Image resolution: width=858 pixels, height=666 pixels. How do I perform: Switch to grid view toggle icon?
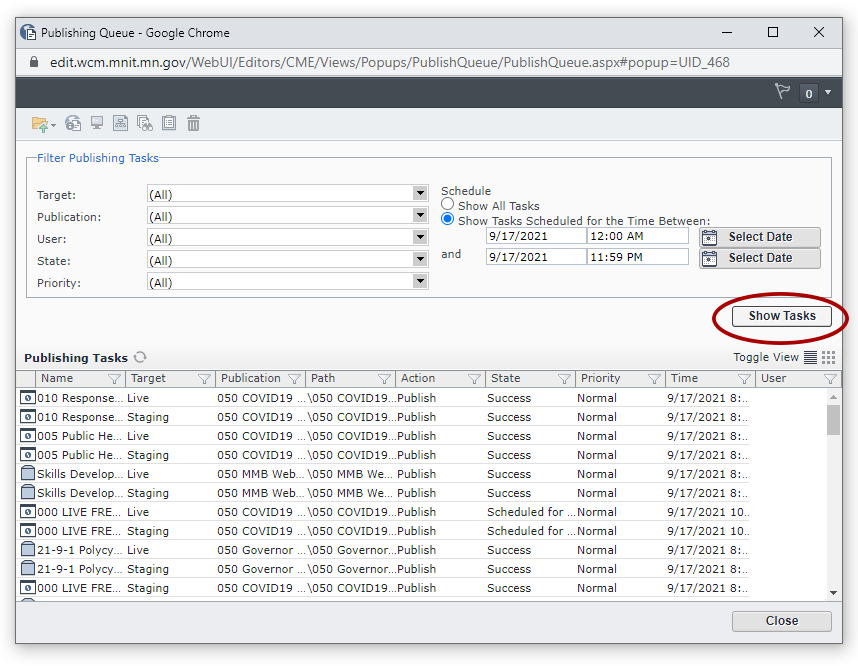(828, 357)
